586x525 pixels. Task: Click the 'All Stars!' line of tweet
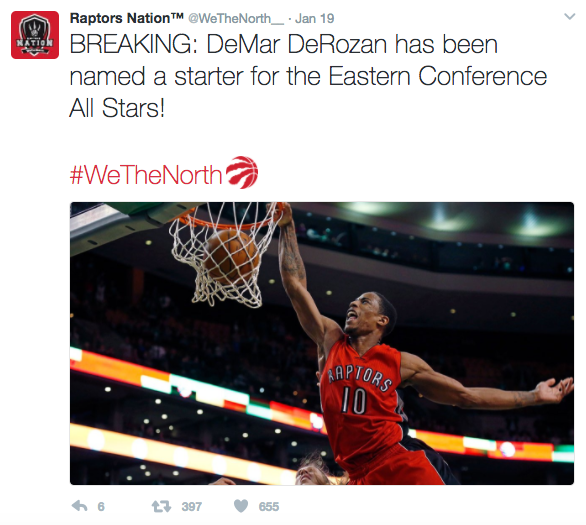(x=117, y=108)
